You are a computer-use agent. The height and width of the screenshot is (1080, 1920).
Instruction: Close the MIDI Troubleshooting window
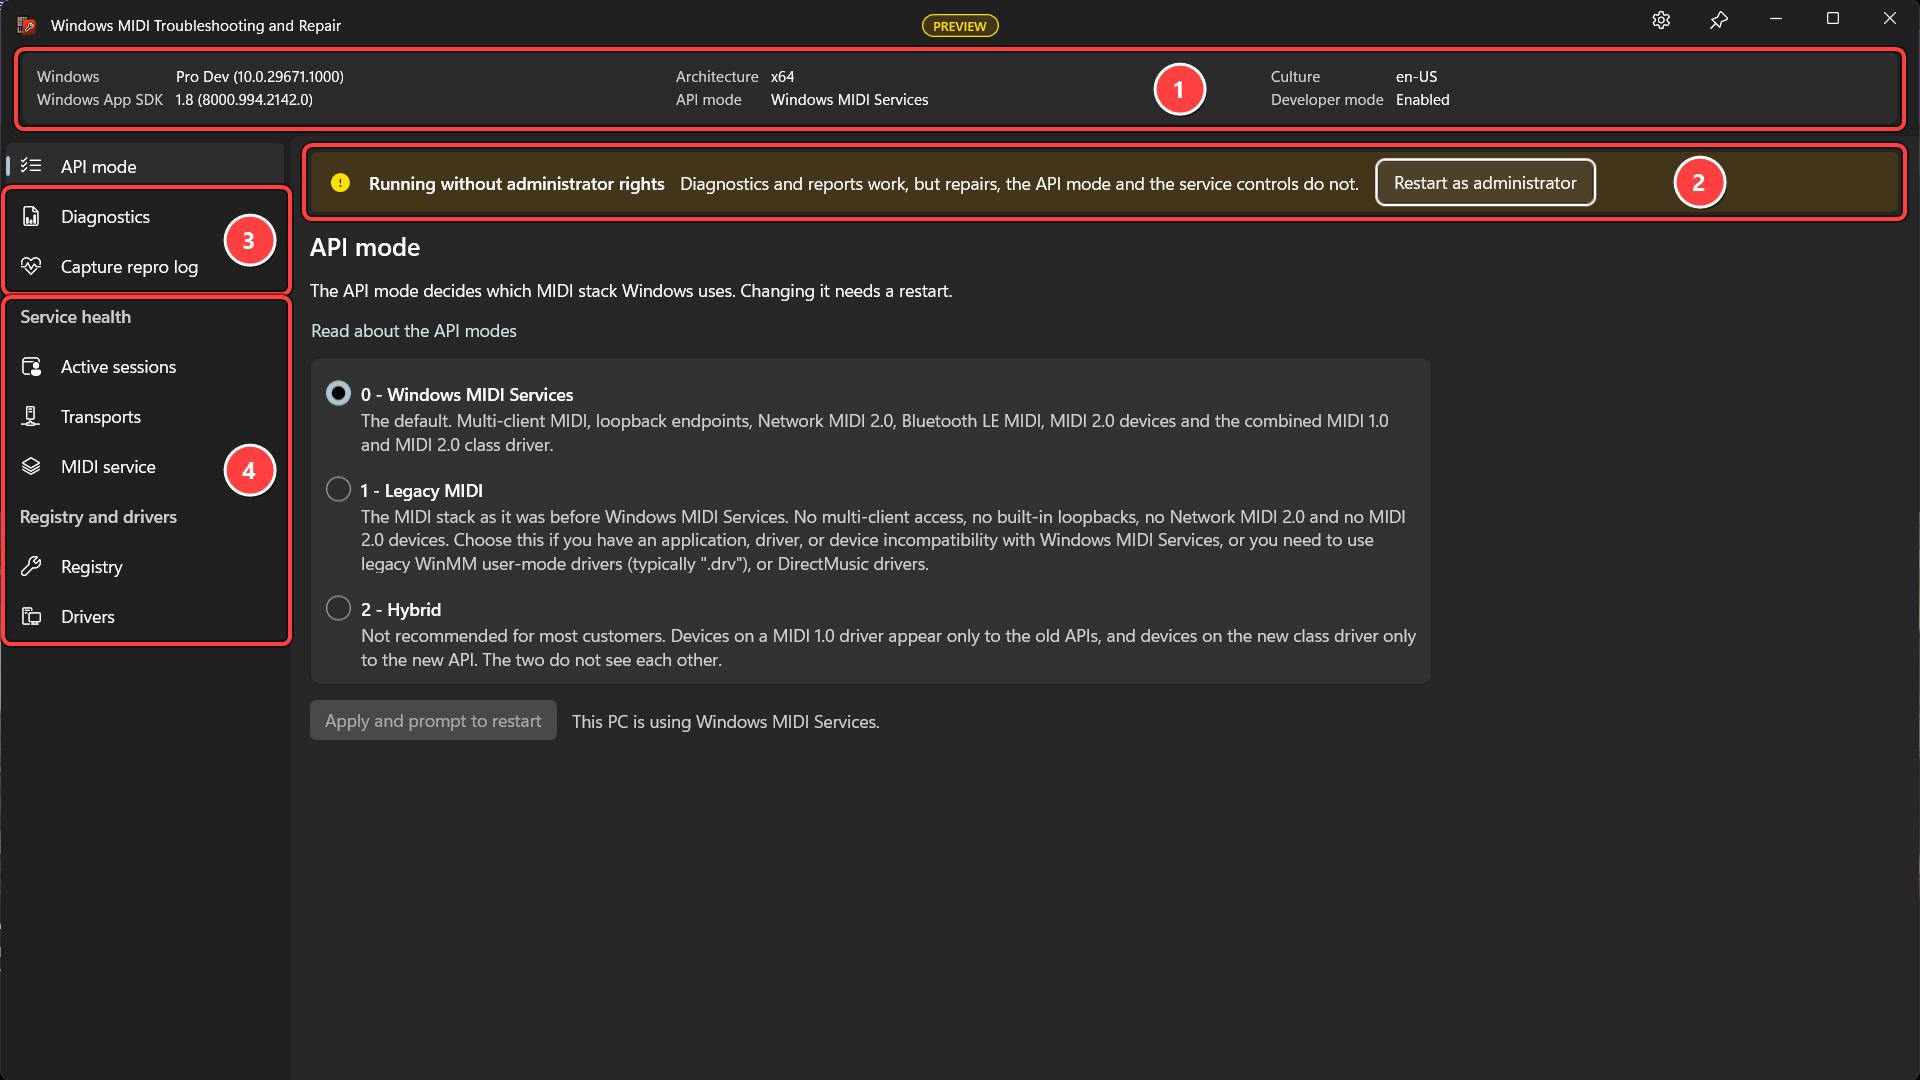(x=1890, y=19)
